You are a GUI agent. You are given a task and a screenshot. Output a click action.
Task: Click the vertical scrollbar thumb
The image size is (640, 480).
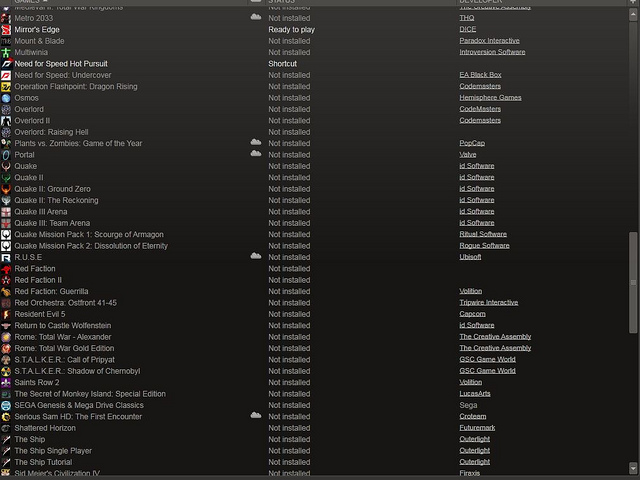(x=633, y=283)
